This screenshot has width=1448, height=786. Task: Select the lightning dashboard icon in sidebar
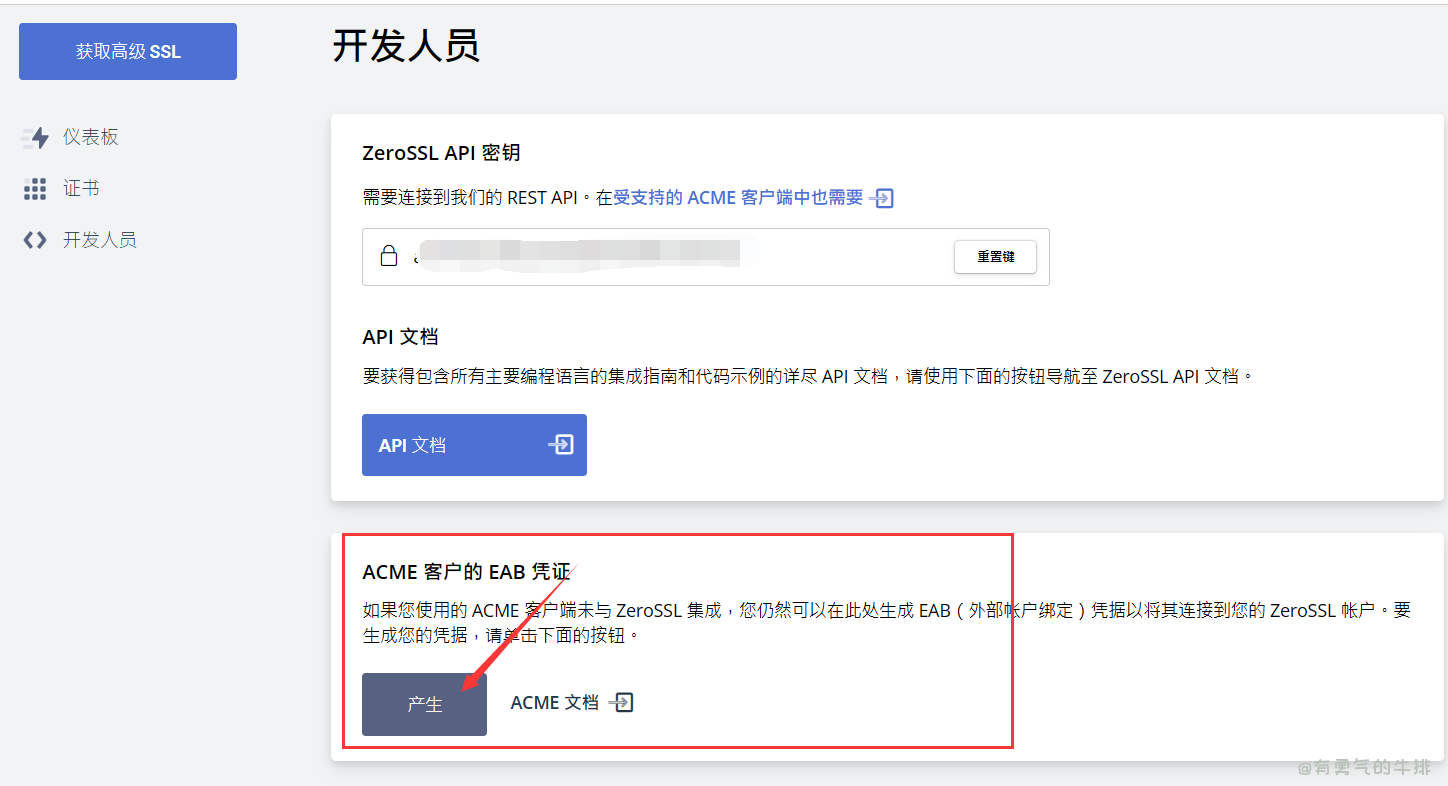(35, 137)
